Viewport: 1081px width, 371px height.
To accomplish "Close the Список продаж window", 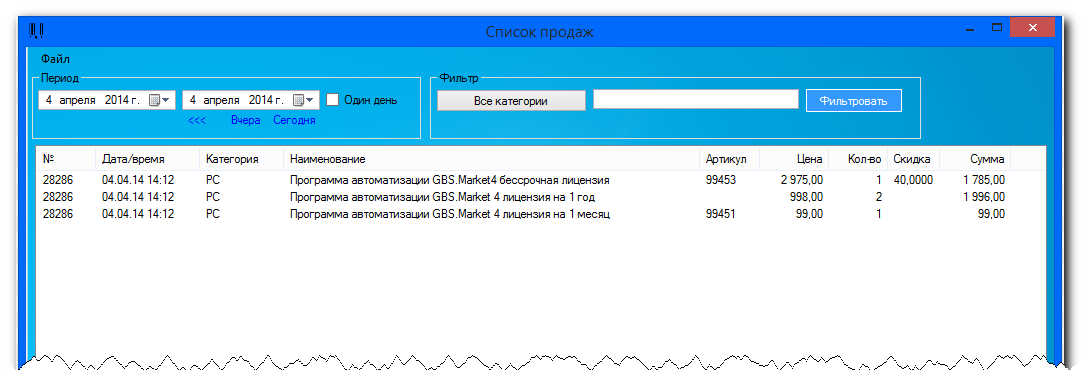I will [1032, 28].
